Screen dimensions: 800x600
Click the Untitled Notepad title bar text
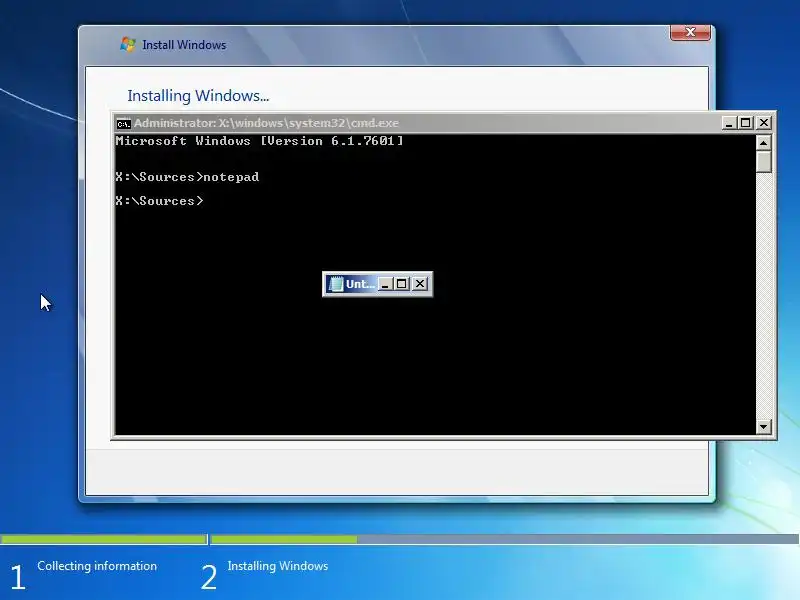(x=360, y=284)
